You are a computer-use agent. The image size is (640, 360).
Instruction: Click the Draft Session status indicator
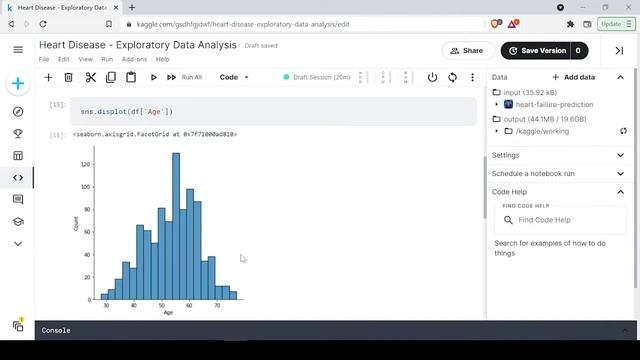click(x=317, y=77)
